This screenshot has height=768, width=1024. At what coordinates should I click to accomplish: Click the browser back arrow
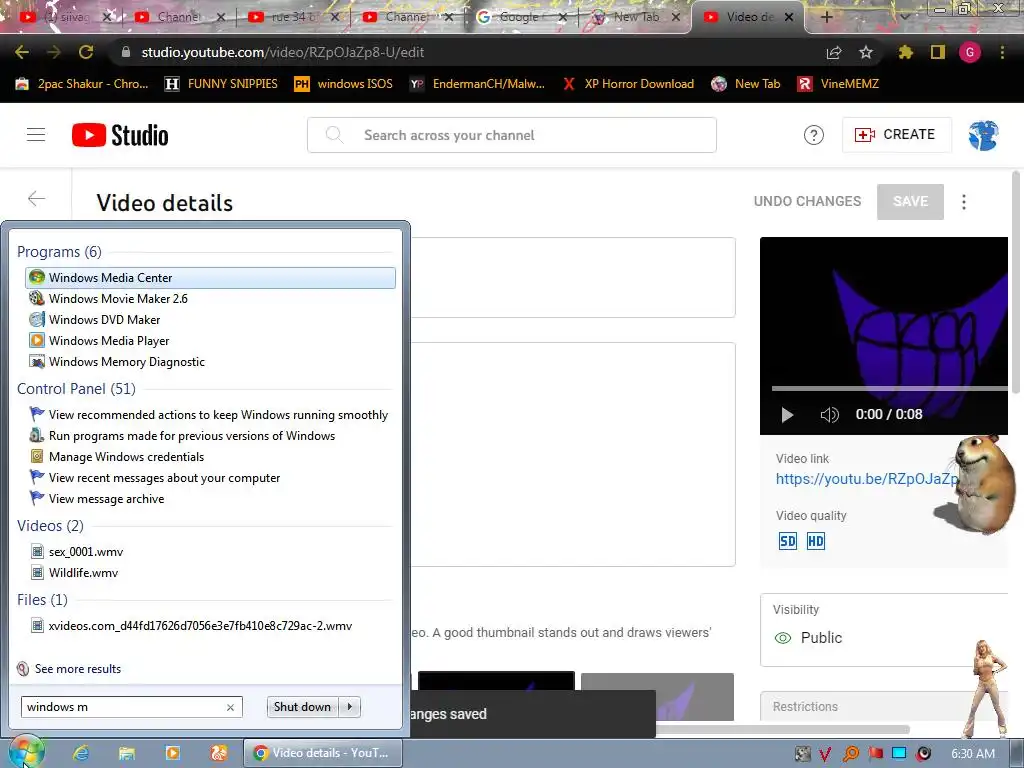pos(22,52)
